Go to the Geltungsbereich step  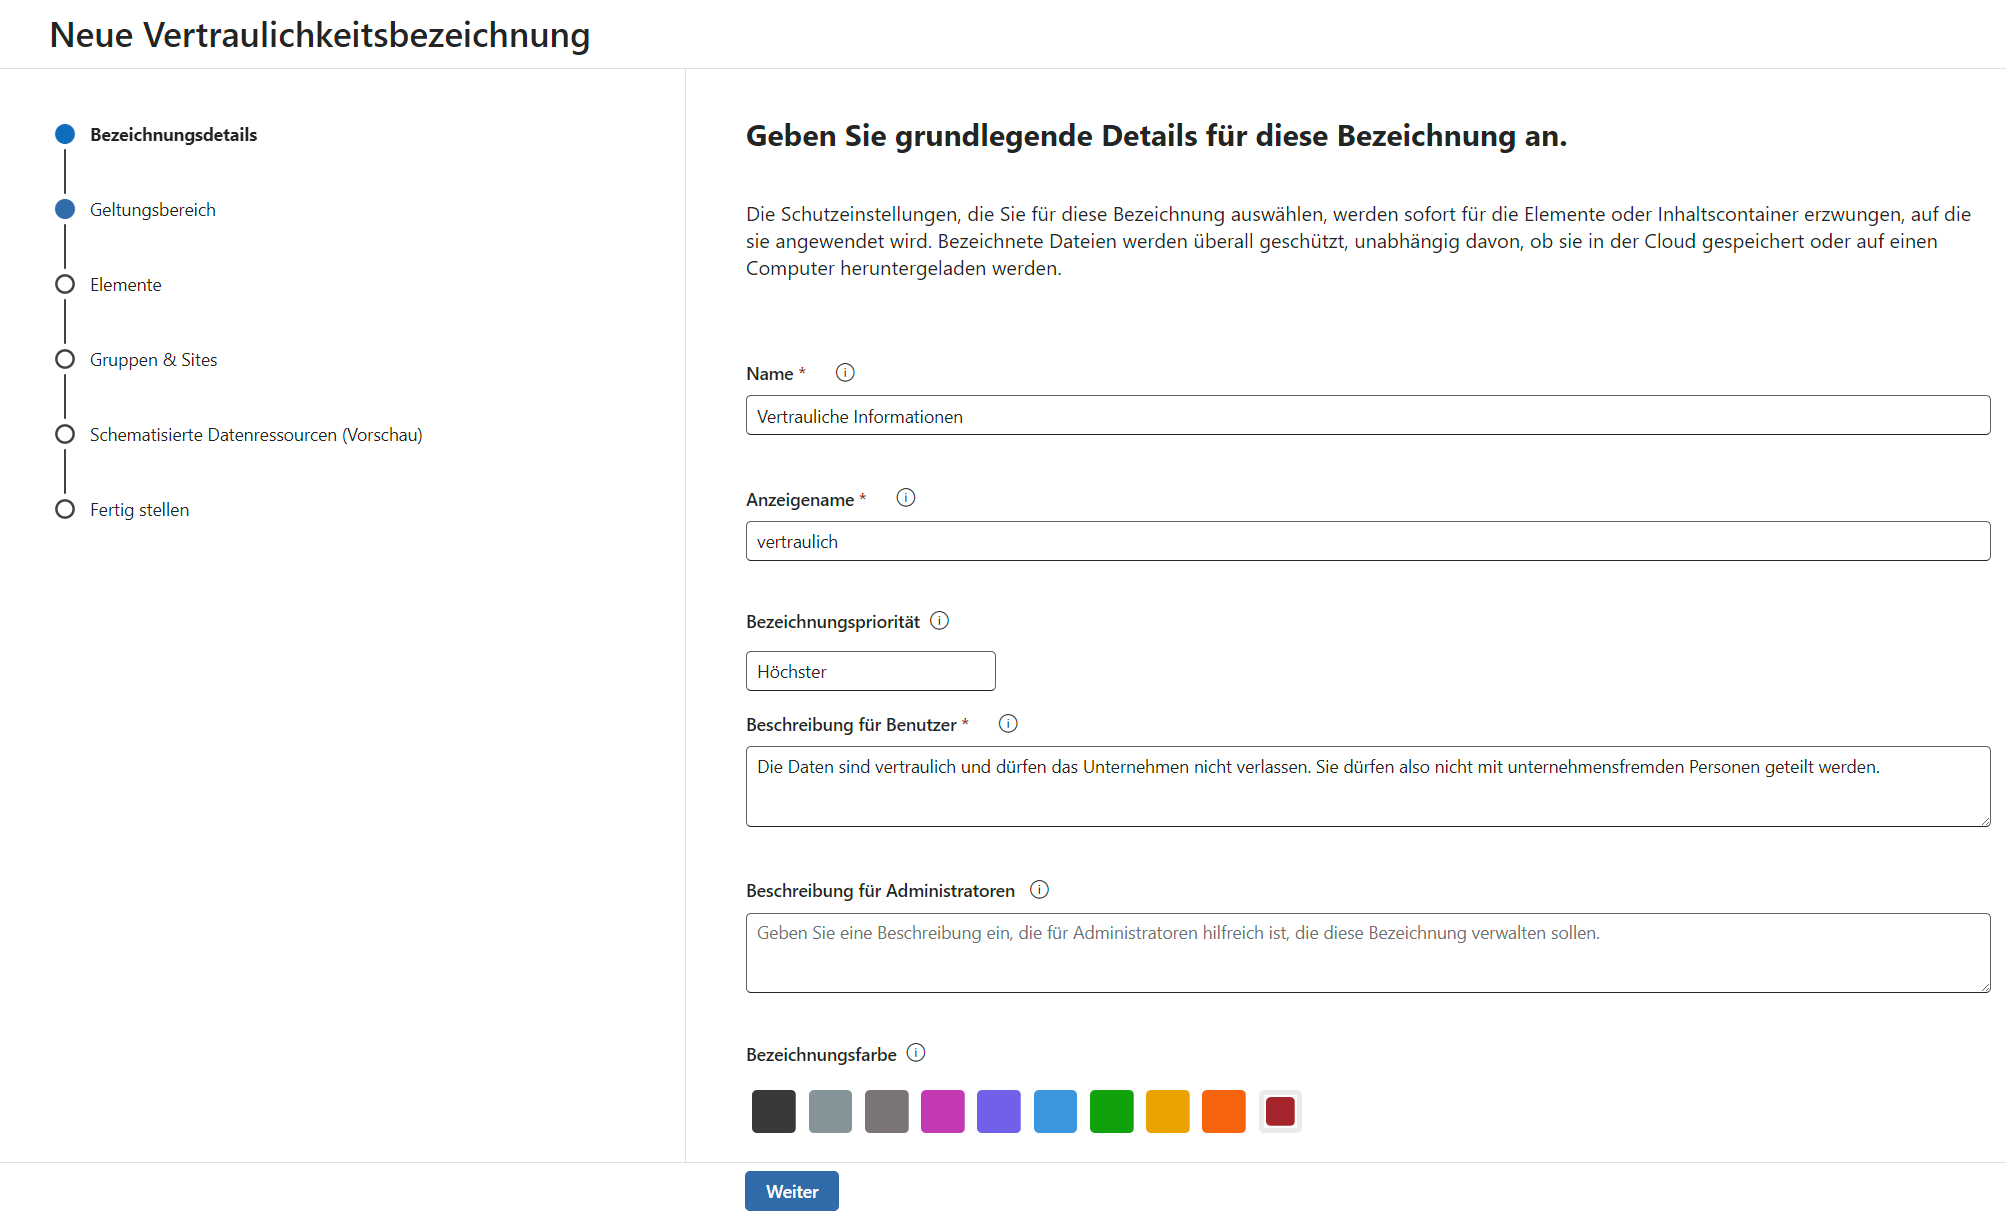tap(152, 210)
